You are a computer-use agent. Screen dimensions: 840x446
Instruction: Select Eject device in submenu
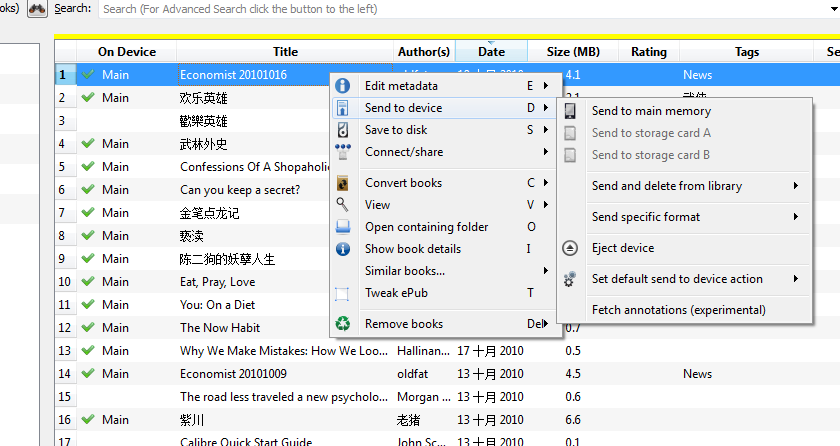[x=685, y=248]
